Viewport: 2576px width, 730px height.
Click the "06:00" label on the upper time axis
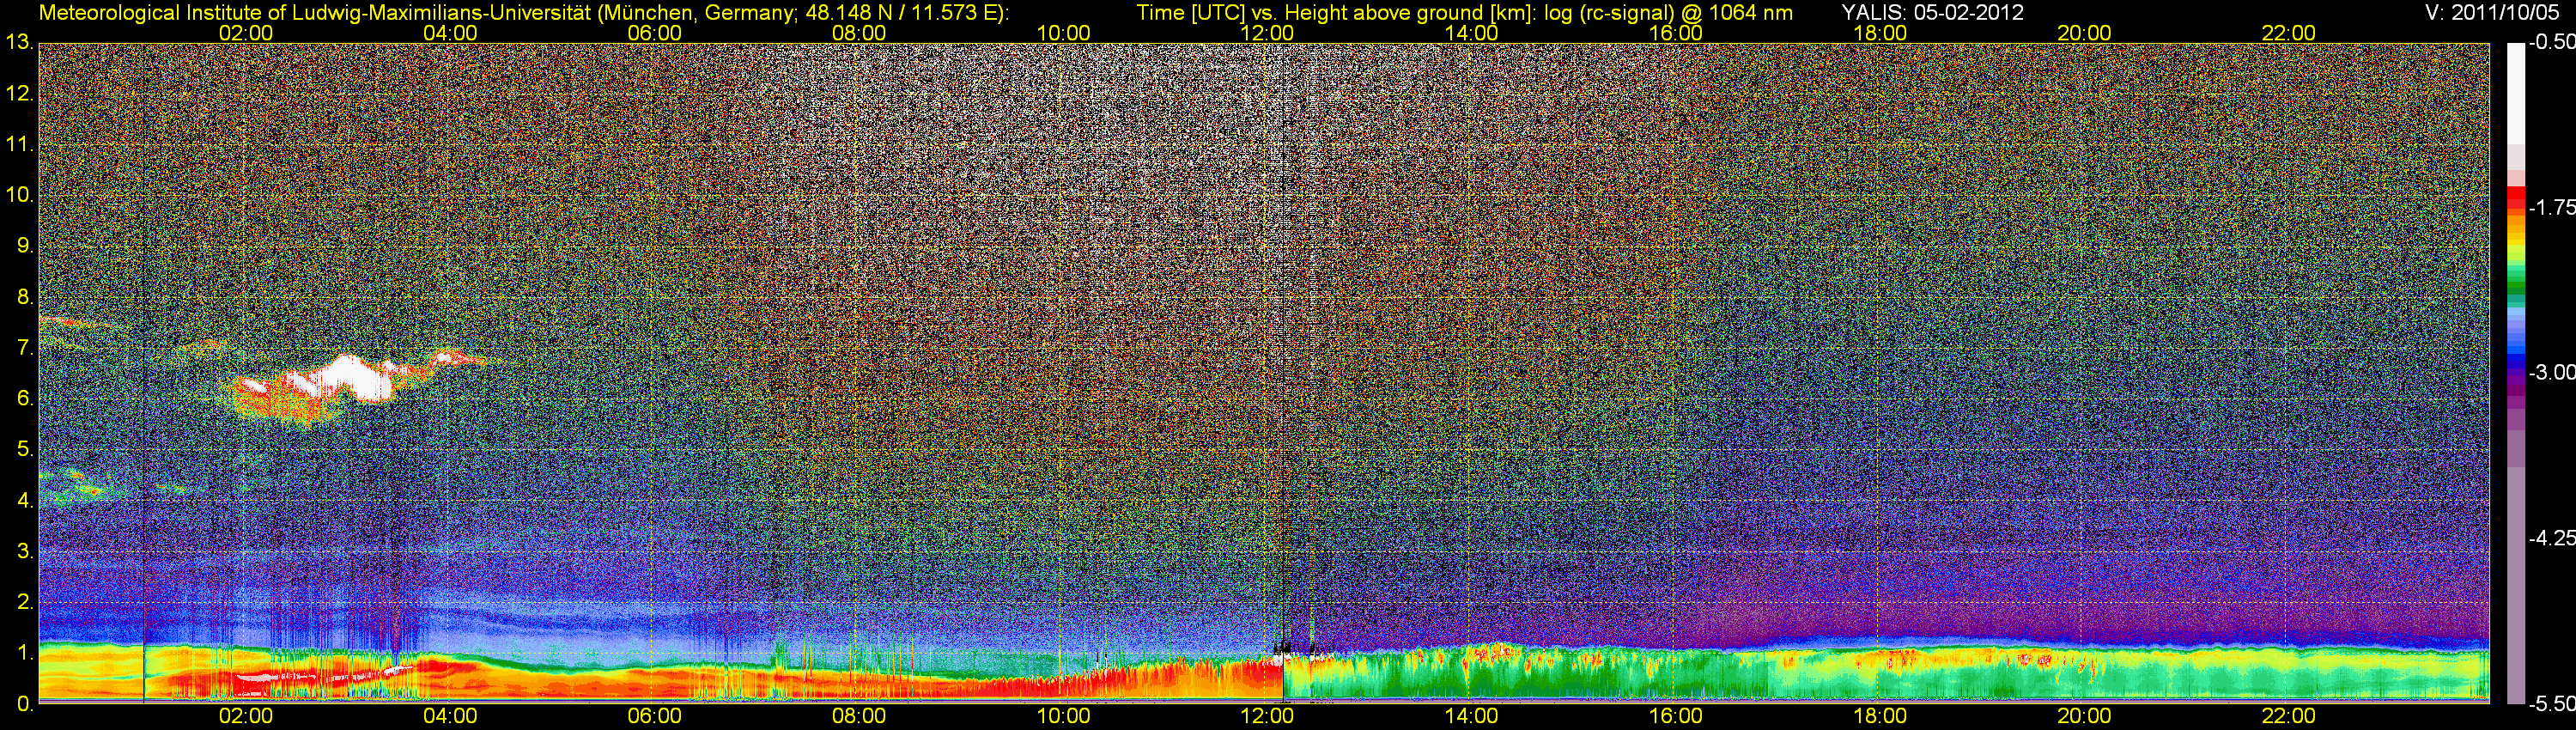click(655, 33)
